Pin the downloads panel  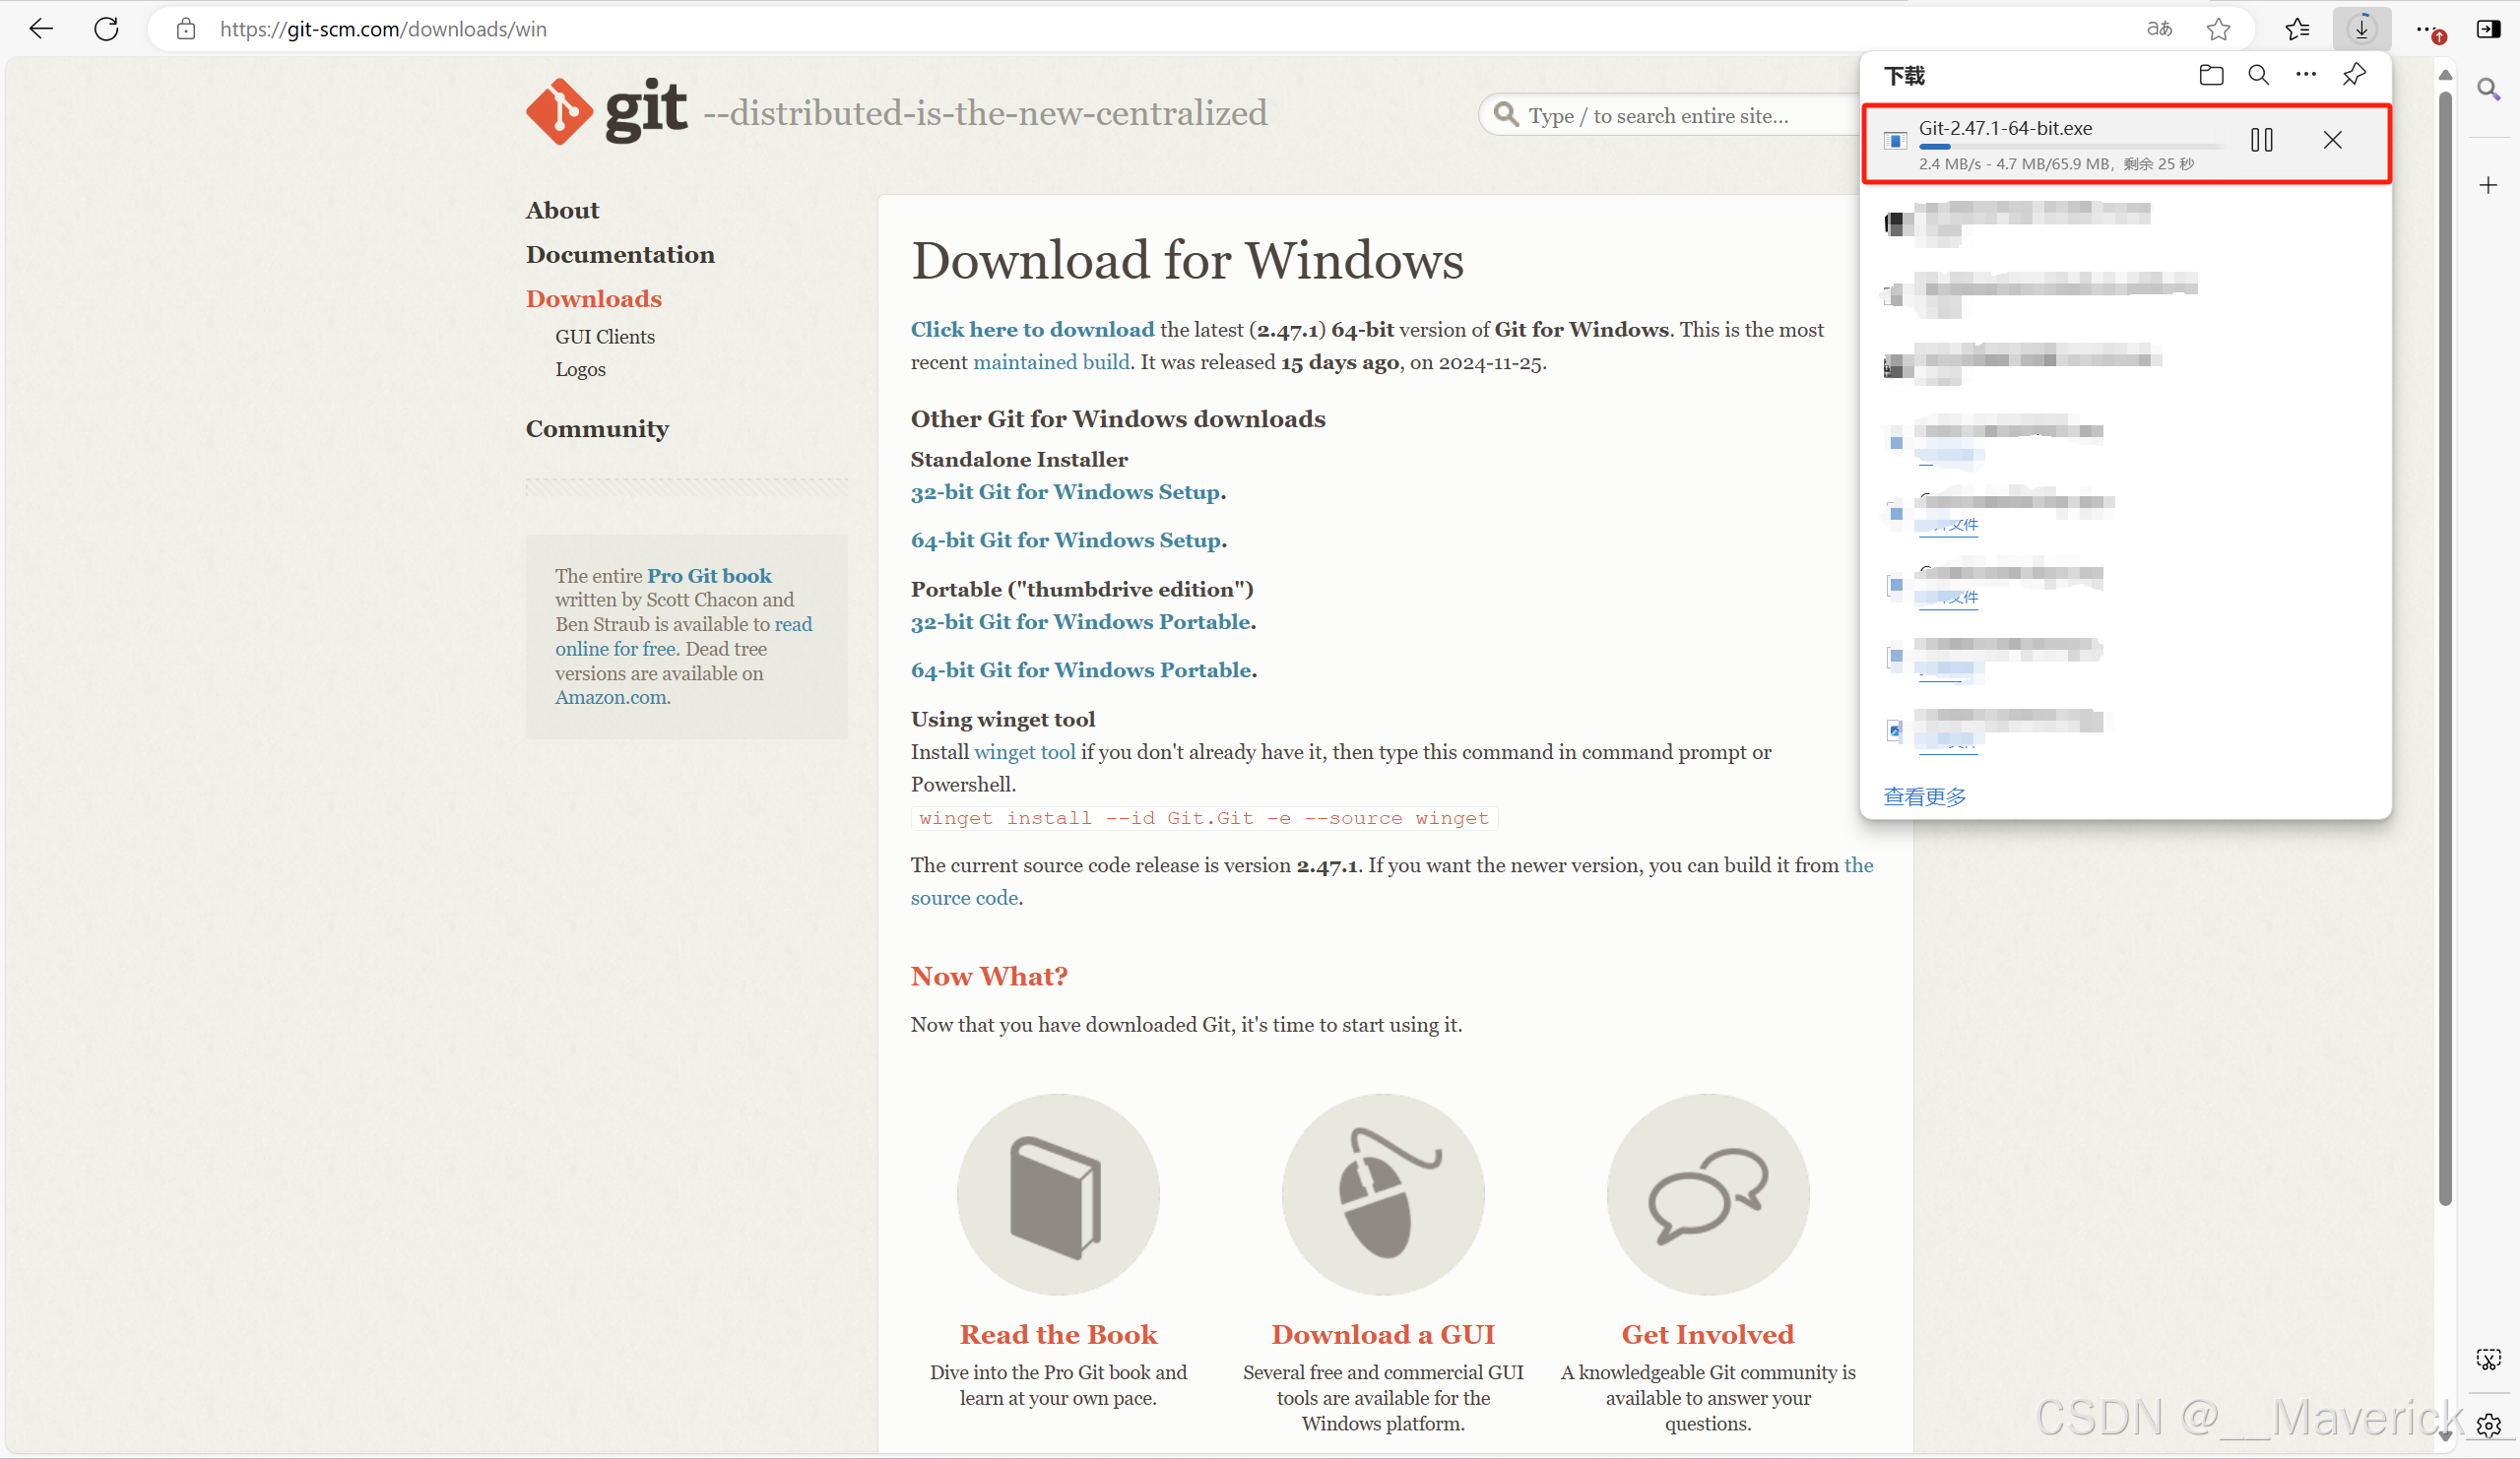click(x=2353, y=75)
